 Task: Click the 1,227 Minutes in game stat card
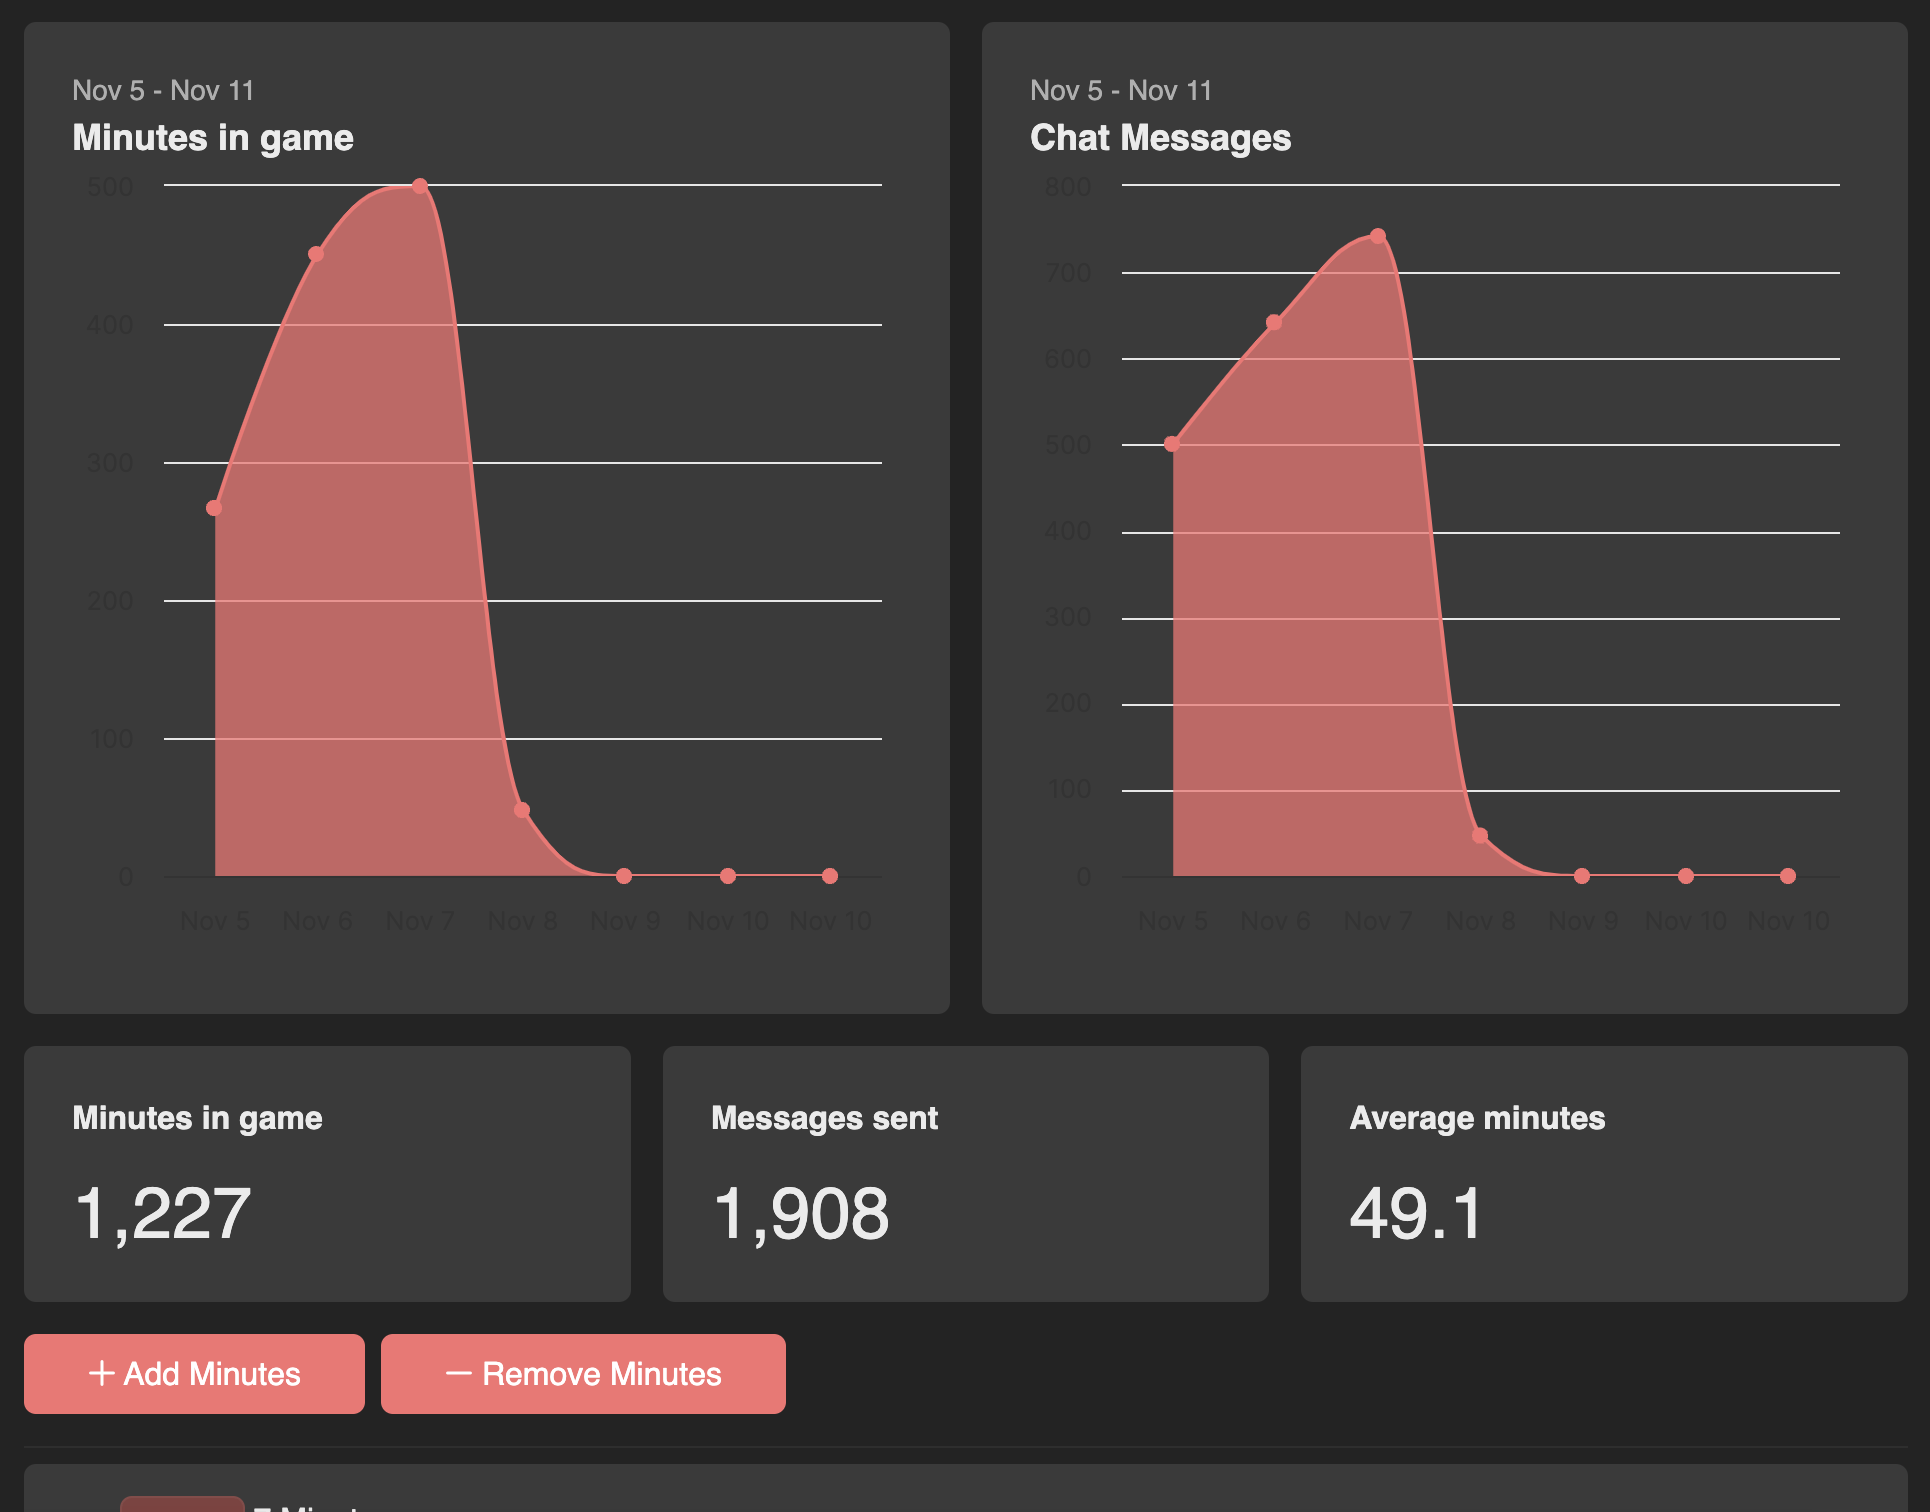coord(327,1173)
